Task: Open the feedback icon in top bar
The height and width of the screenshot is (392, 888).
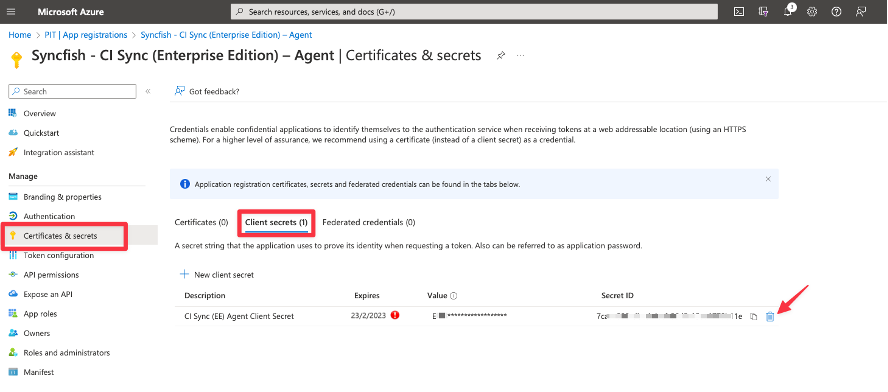Action: pyautogui.click(x=861, y=11)
